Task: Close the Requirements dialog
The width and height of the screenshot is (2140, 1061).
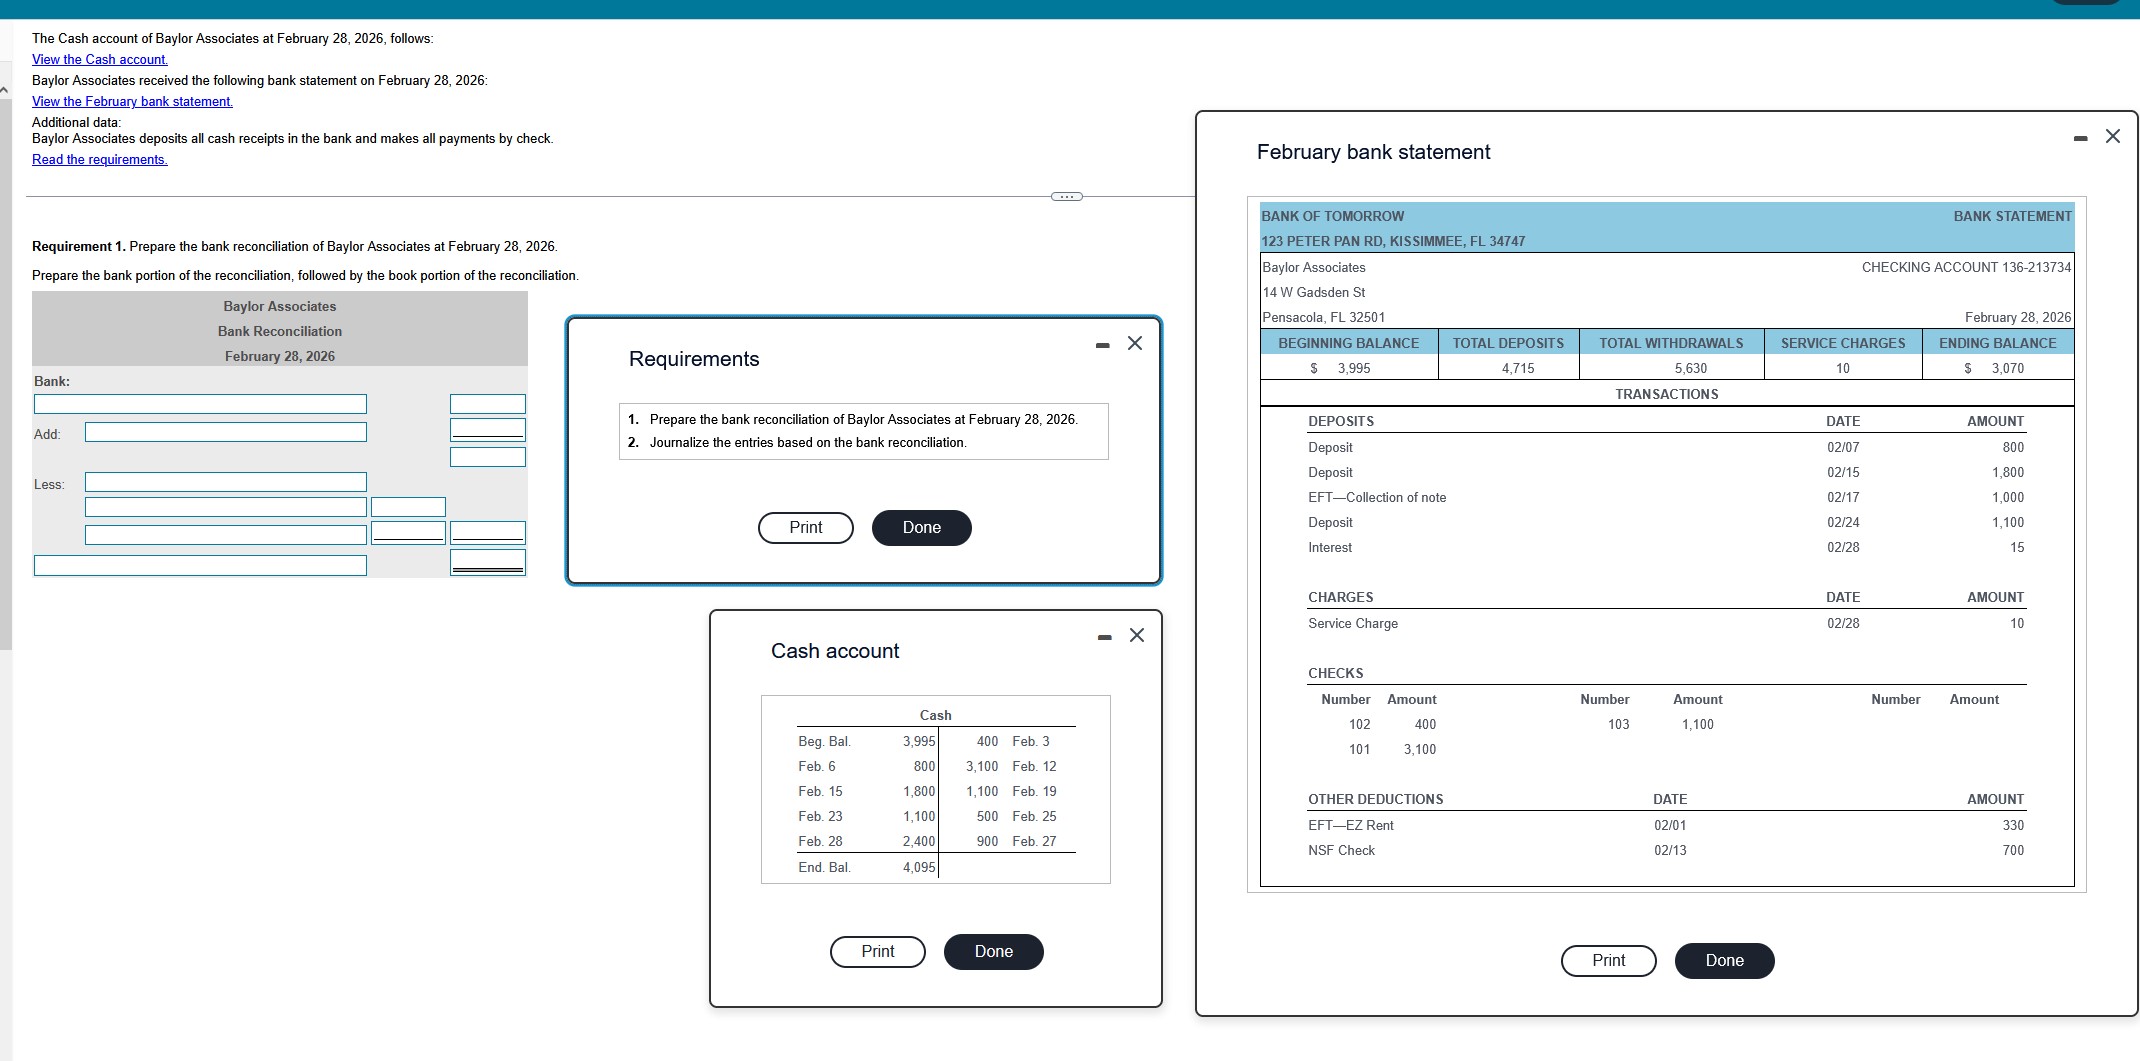Action: [x=1135, y=343]
